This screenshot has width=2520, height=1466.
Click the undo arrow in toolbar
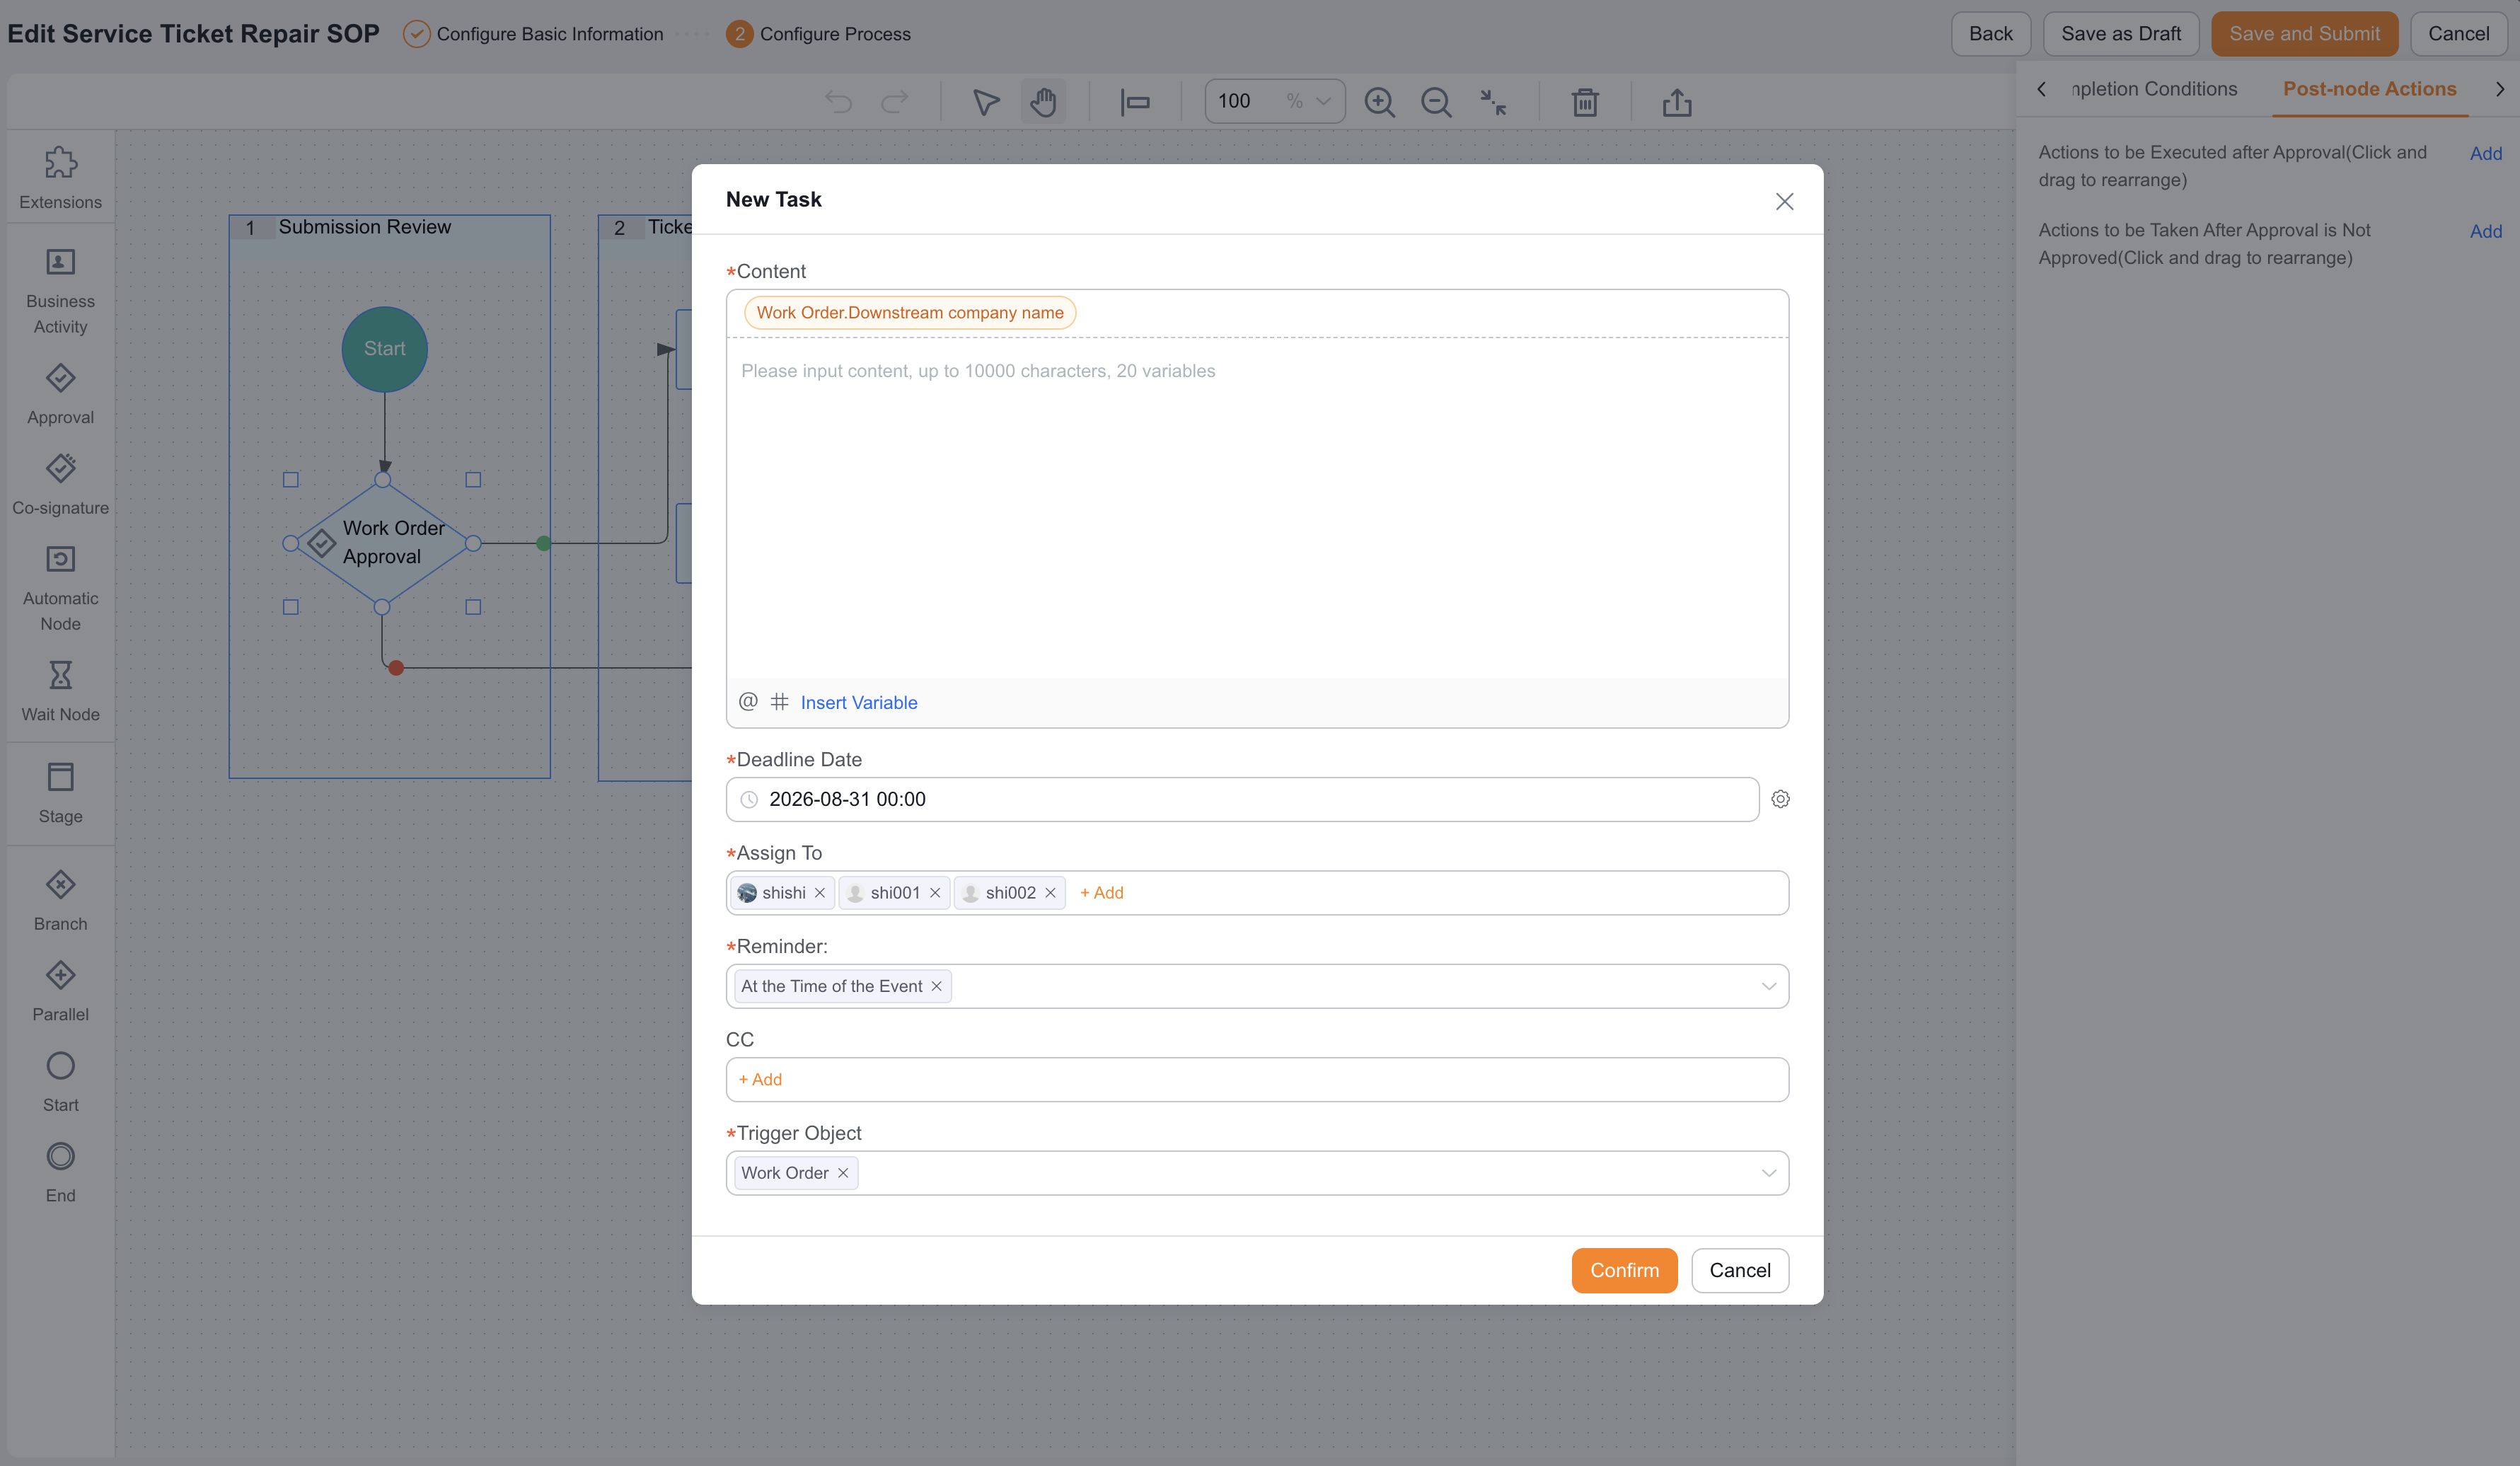pyautogui.click(x=838, y=102)
